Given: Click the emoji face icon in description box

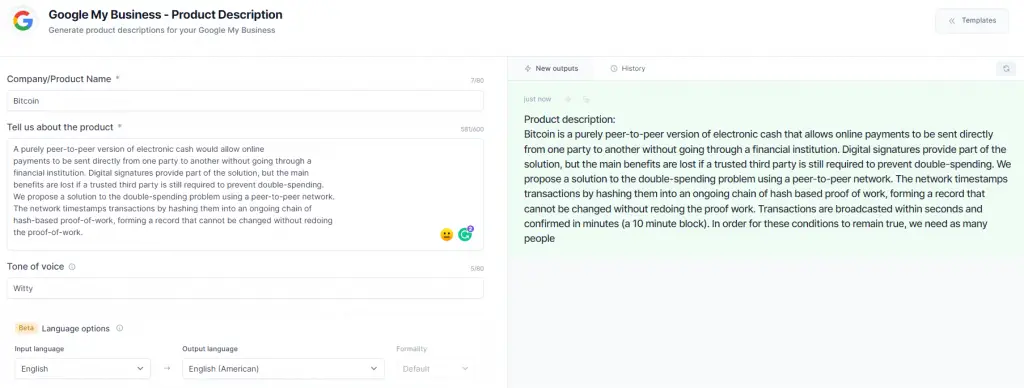Looking at the screenshot, I should tap(447, 234).
